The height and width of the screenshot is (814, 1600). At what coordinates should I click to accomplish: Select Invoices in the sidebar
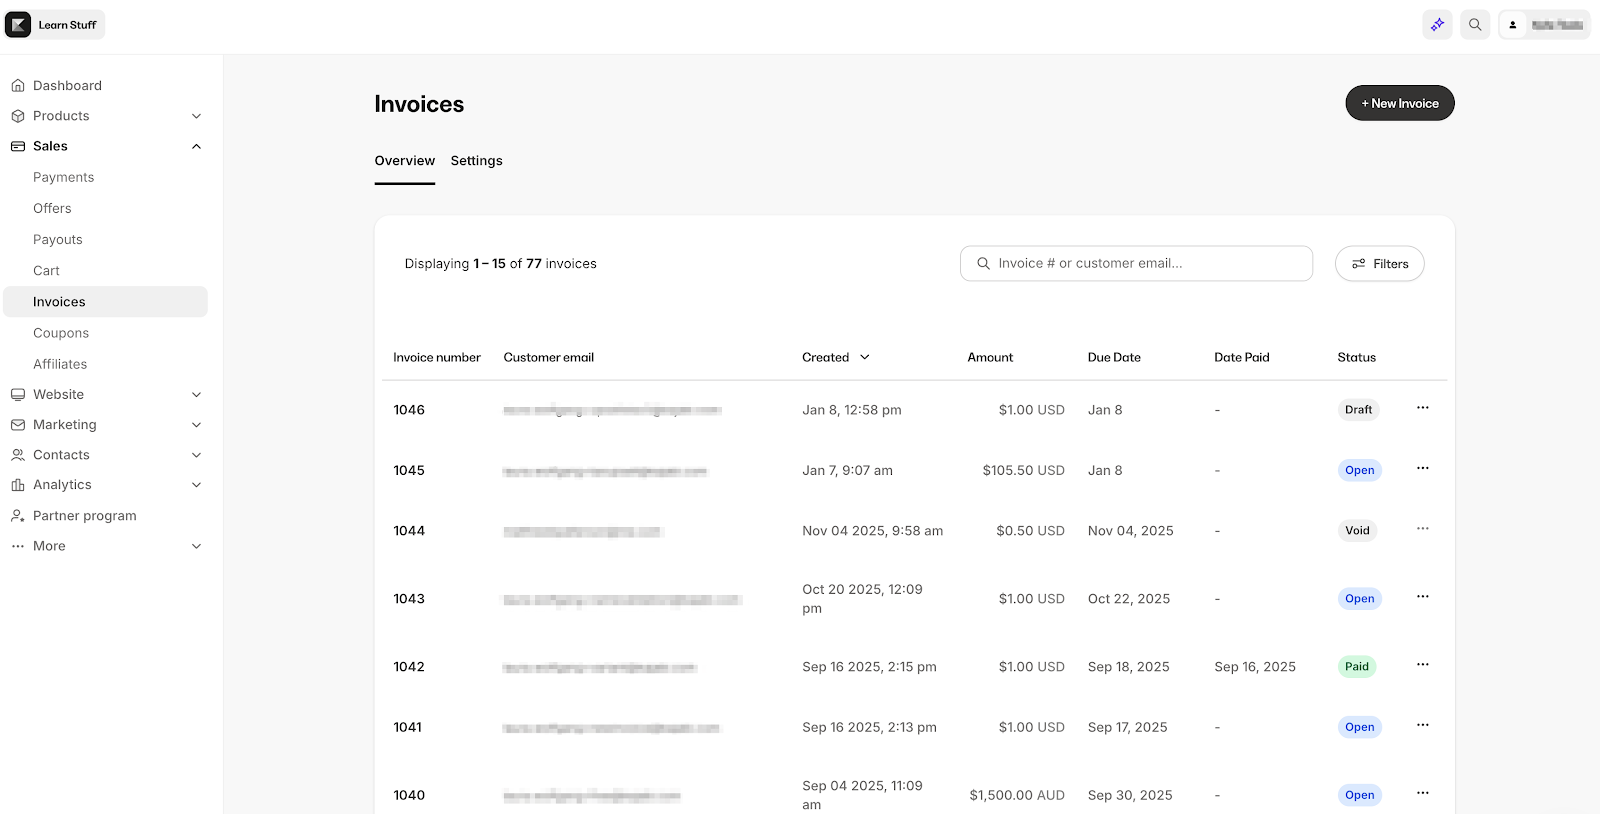tap(105, 301)
